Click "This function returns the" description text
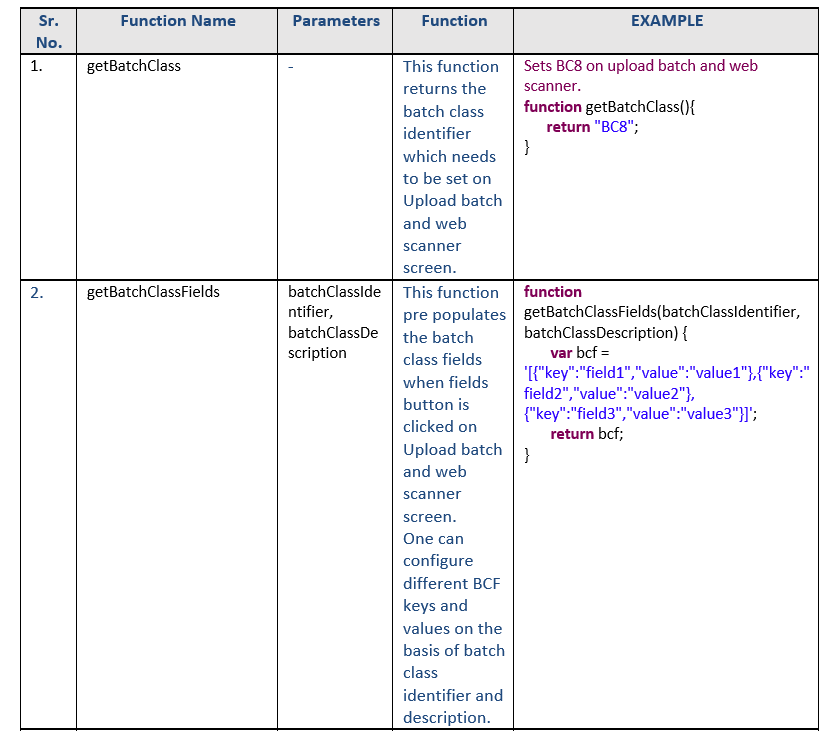 (451, 78)
